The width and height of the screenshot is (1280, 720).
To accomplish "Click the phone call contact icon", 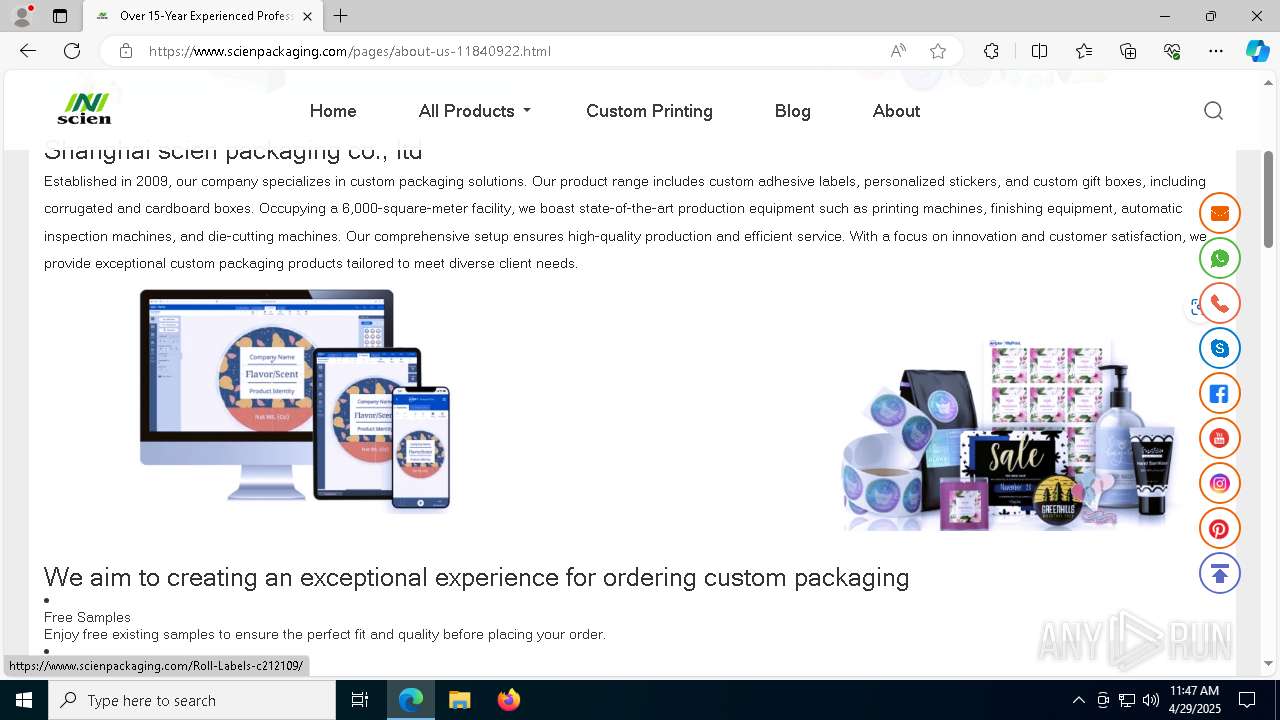I will point(1219,303).
